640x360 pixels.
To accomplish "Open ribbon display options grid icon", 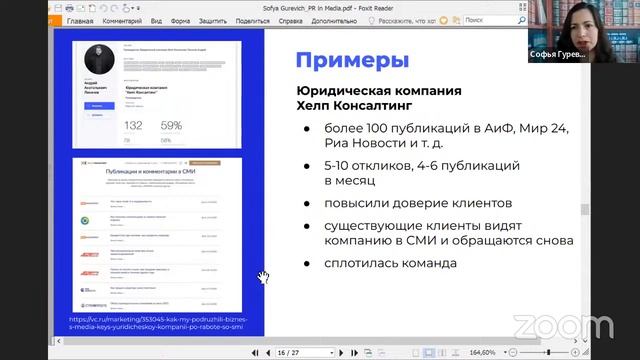I will (x=522, y=7).
